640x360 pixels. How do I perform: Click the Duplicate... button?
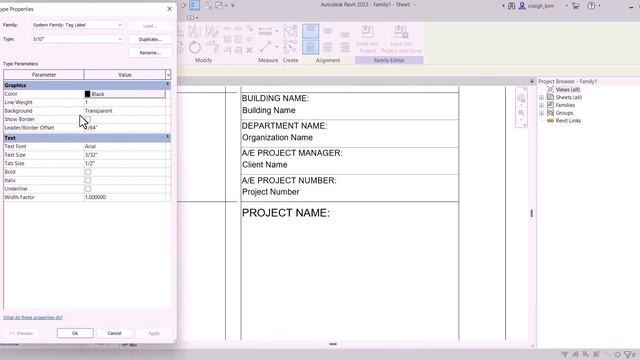(150, 40)
